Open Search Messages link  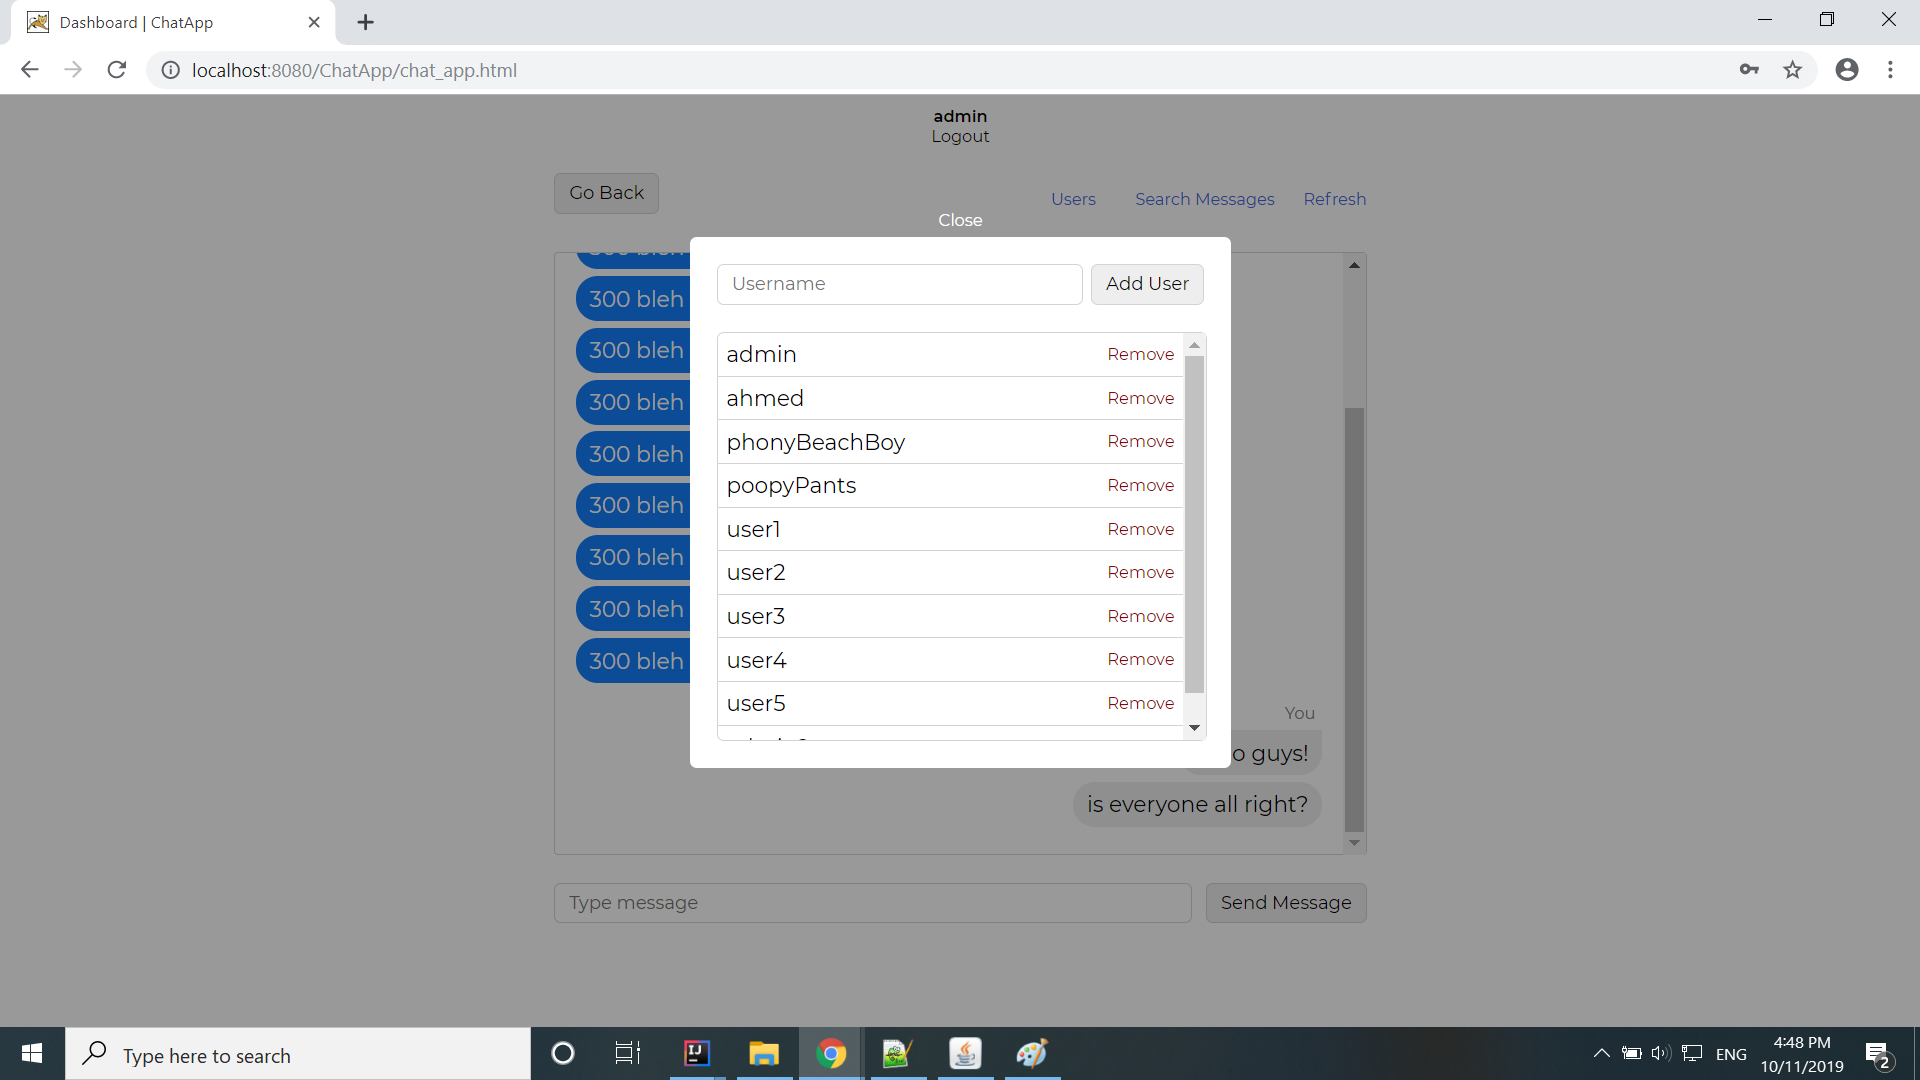(1204, 199)
